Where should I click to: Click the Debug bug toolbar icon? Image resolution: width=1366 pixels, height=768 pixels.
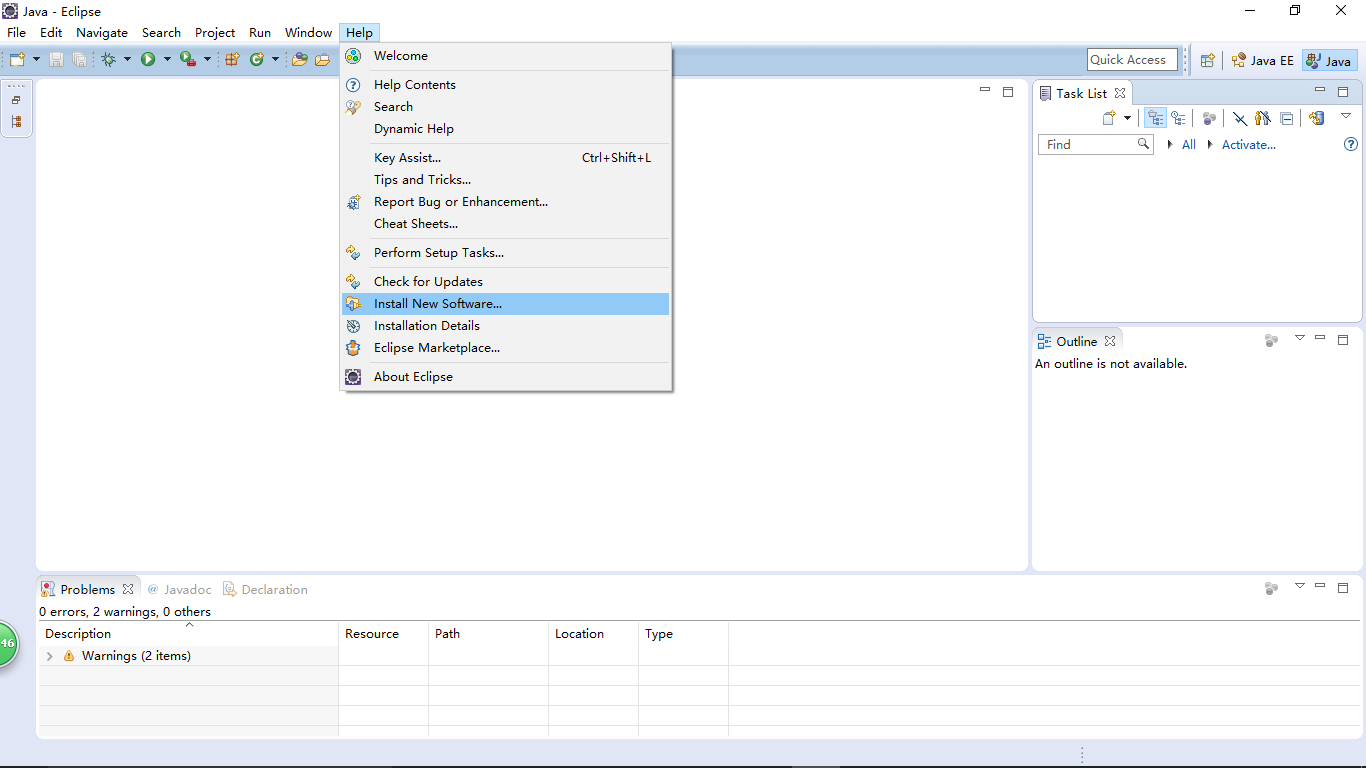click(x=108, y=60)
